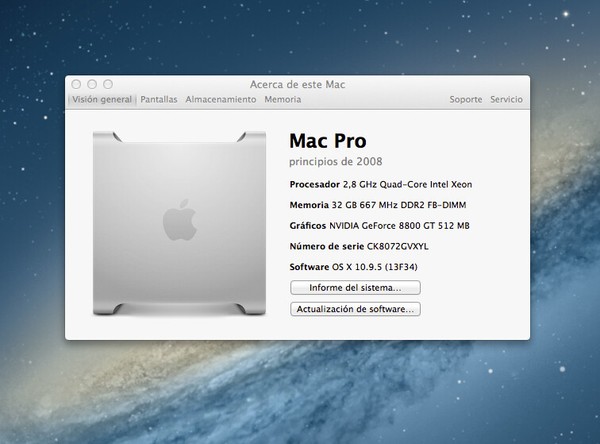Click the Número de serie label
The height and width of the screenshot is (444, 600).
click(x=327, y=246)
